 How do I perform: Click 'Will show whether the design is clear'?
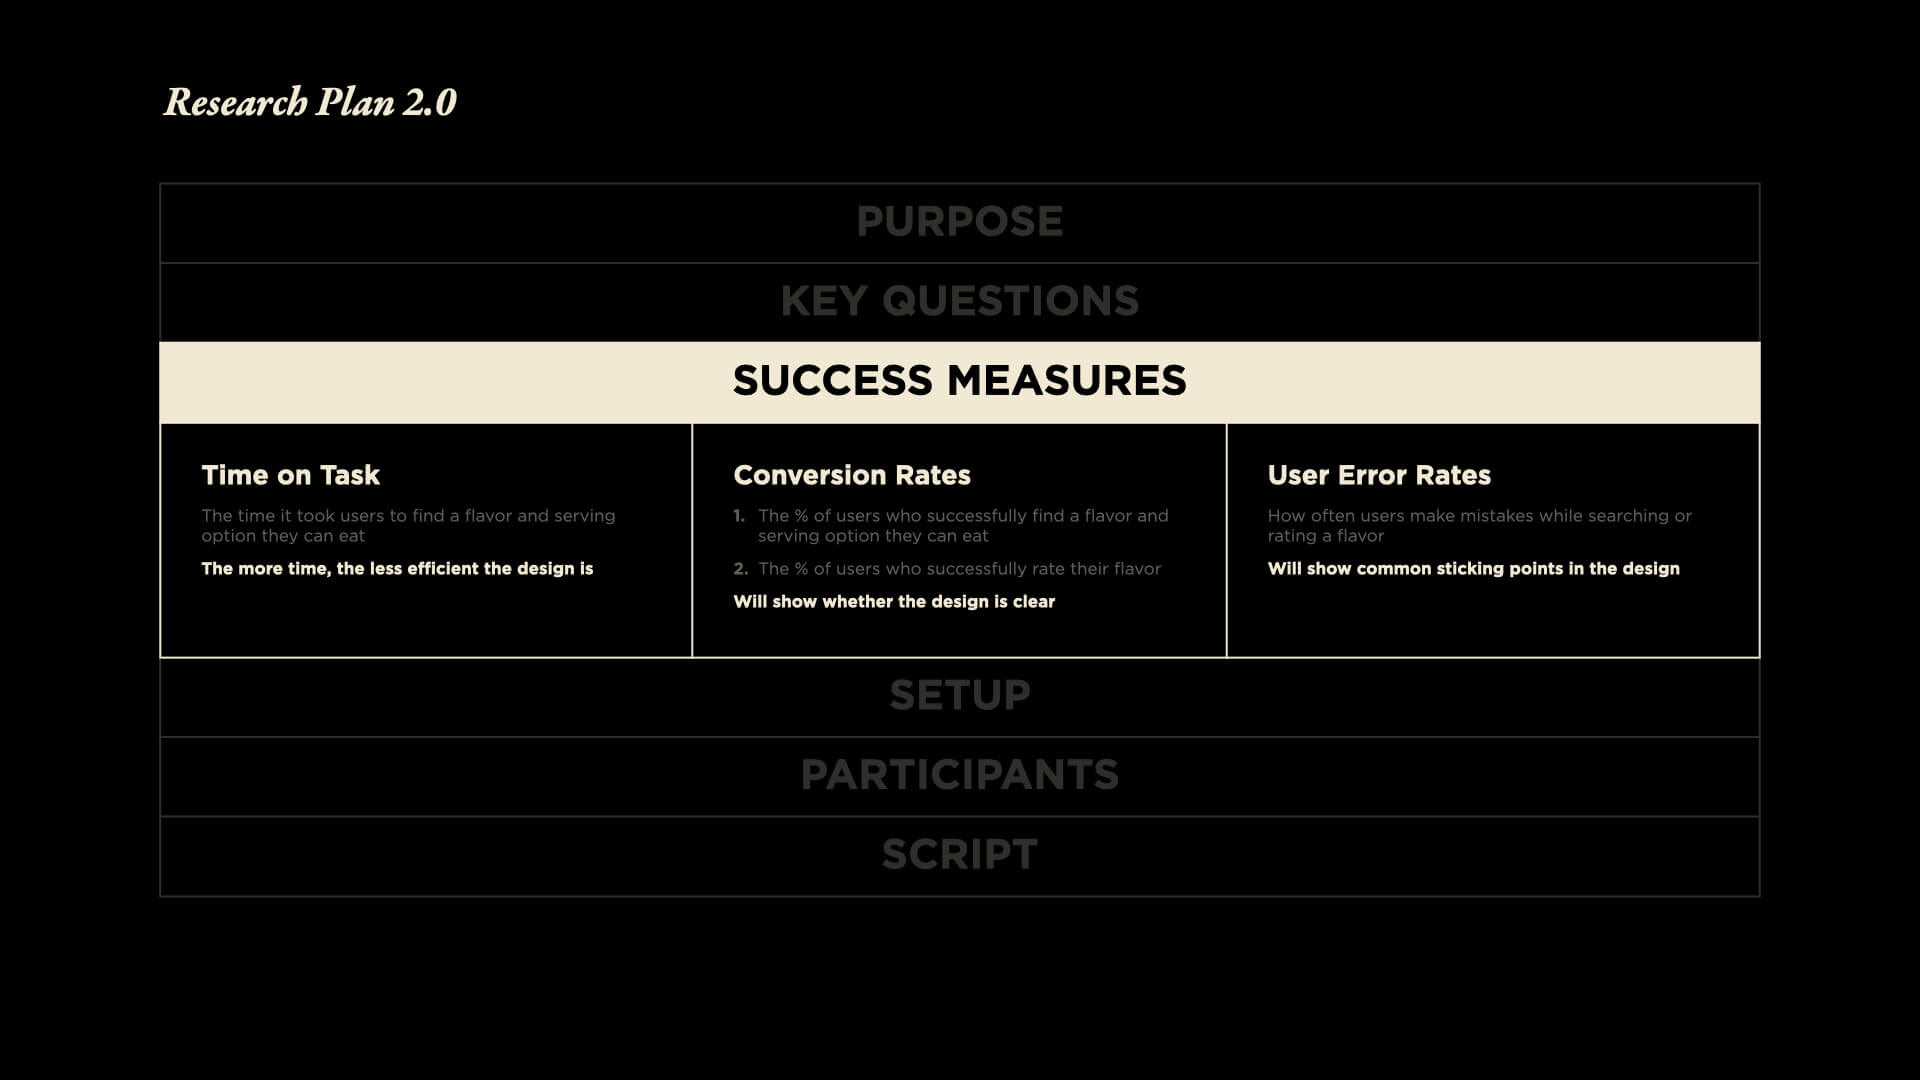tap(894, 602)
